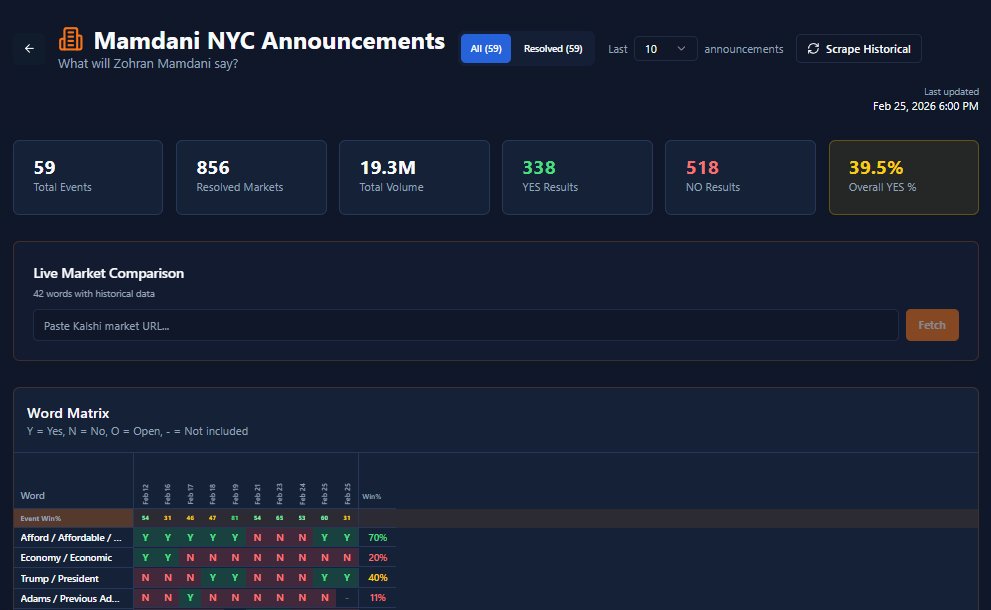The image size is (991, 610).
Task: Click the Feb 21 column header
Action: pos(257,494)
